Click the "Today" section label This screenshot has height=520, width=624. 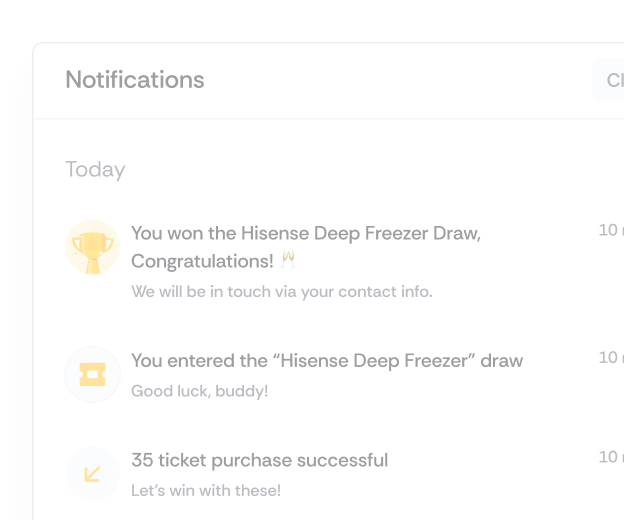95,169
